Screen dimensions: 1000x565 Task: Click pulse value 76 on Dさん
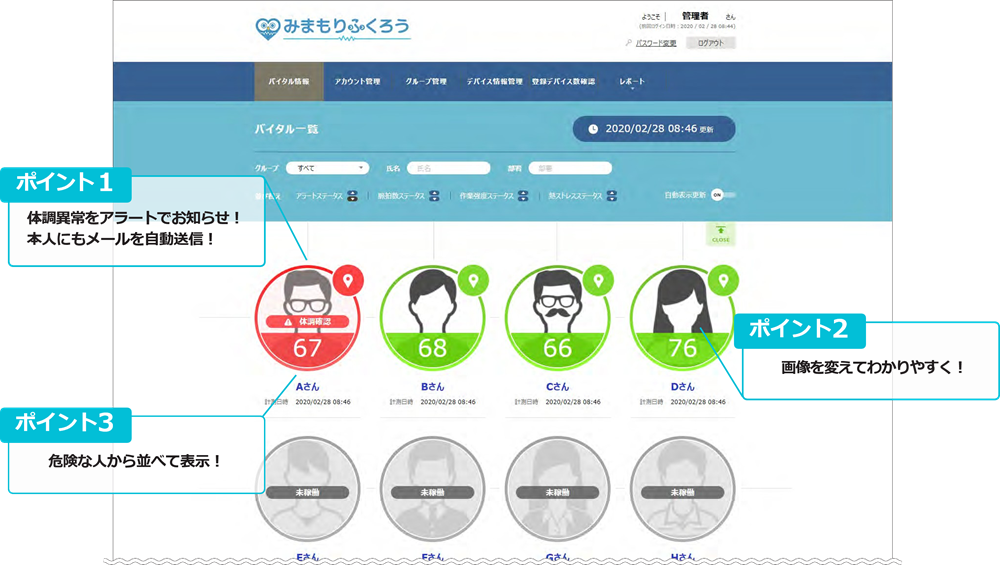tap(682, 348)
